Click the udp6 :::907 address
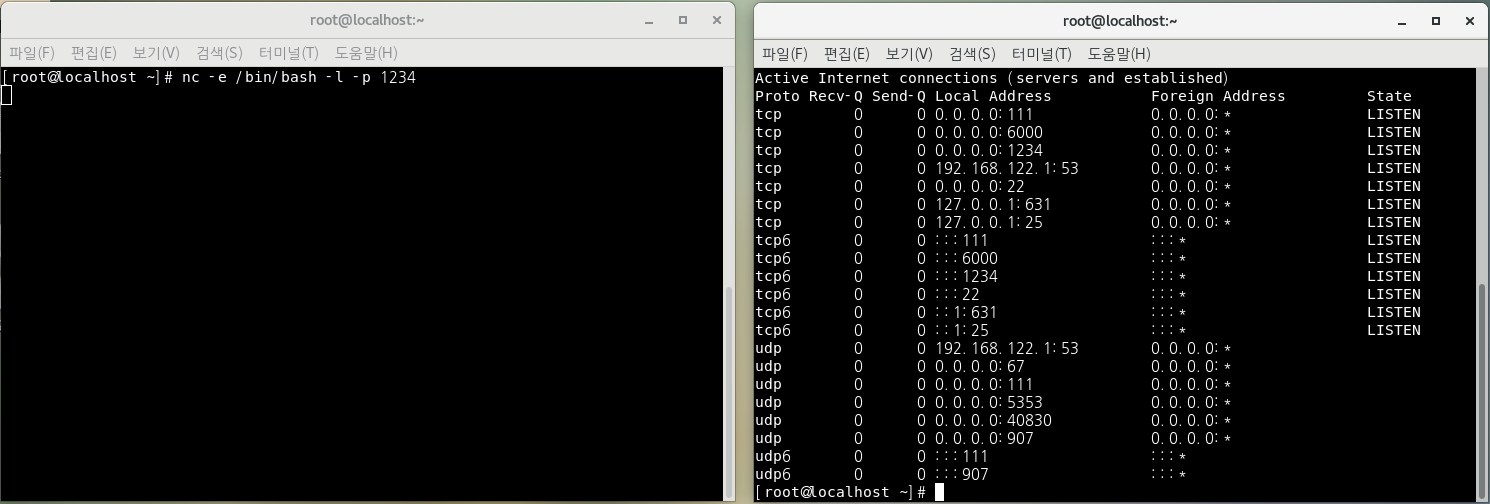The image size is (1490, 504). pyautogui.click(x=962, y=474)
